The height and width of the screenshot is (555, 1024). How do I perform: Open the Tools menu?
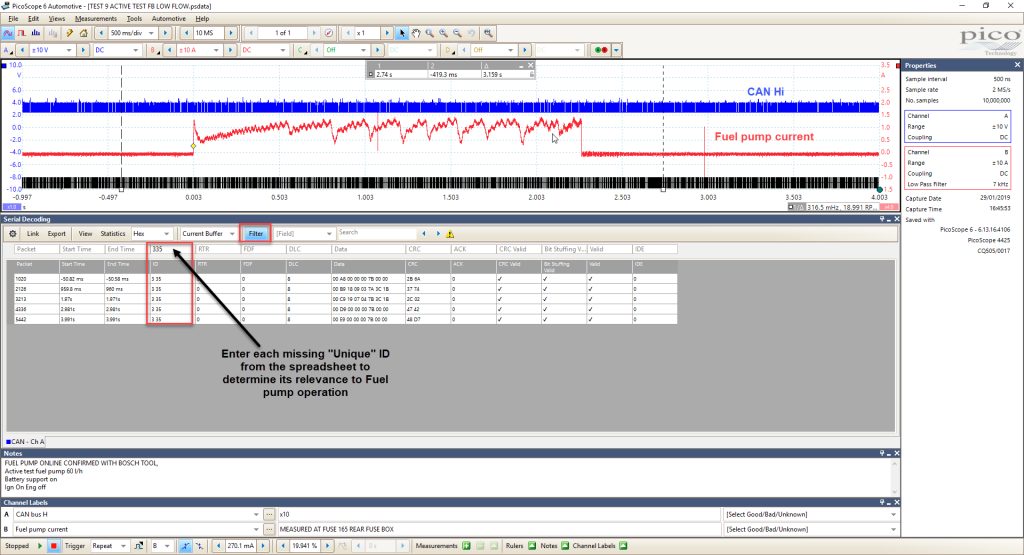point(134,19)
